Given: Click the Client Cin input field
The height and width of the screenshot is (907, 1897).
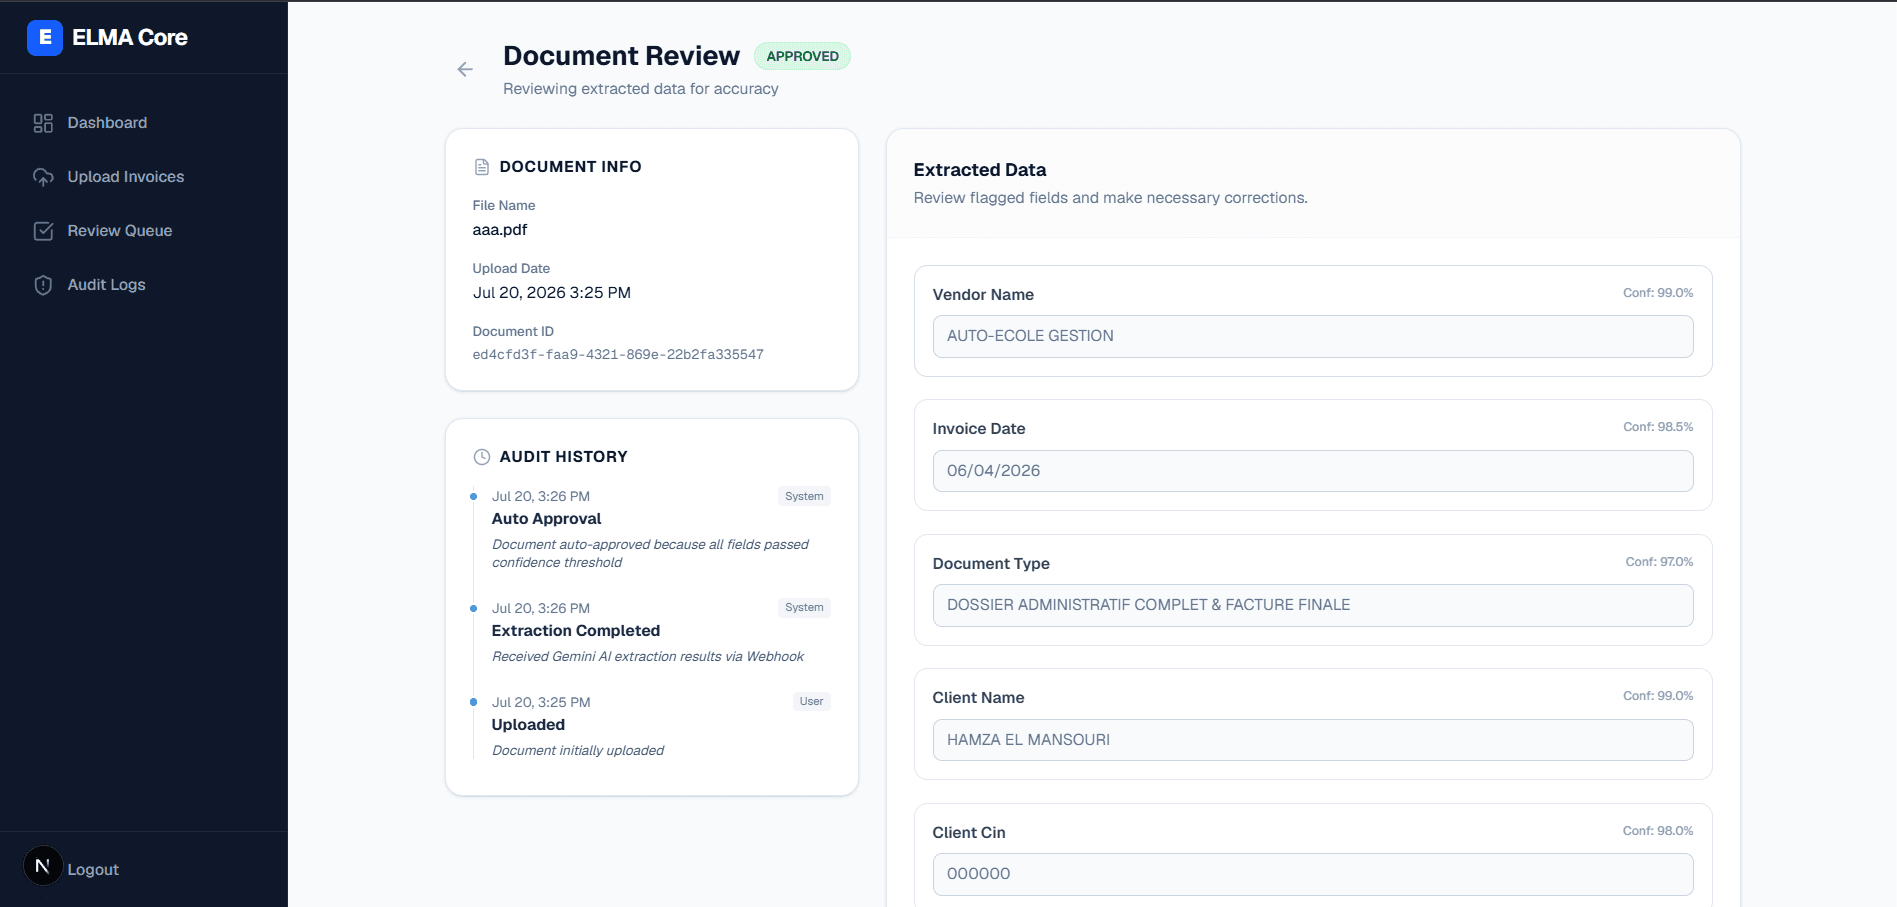Looking at the screenshot, I should 1313,874.
